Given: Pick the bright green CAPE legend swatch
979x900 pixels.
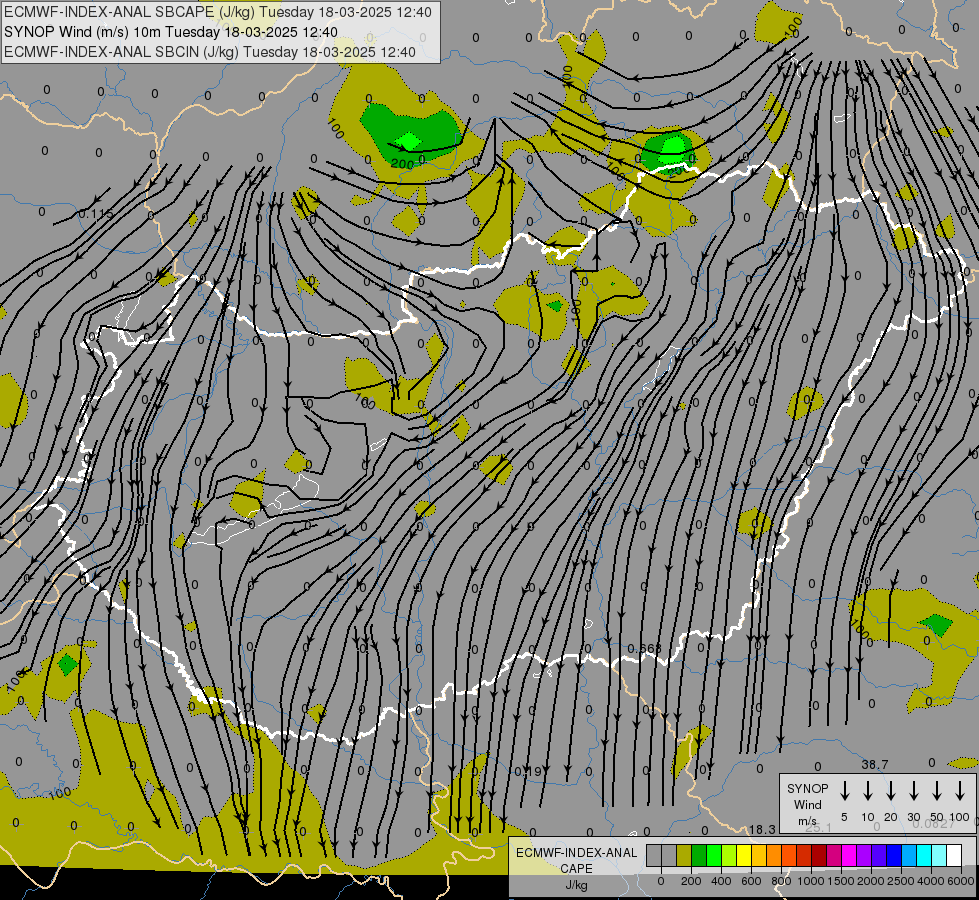Looking at the screenshot, I should point(714,856).
